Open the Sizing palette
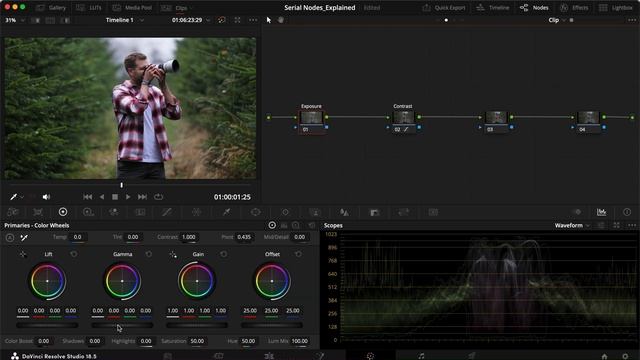Screen dimensions: 640x360 tap(404, 212)
